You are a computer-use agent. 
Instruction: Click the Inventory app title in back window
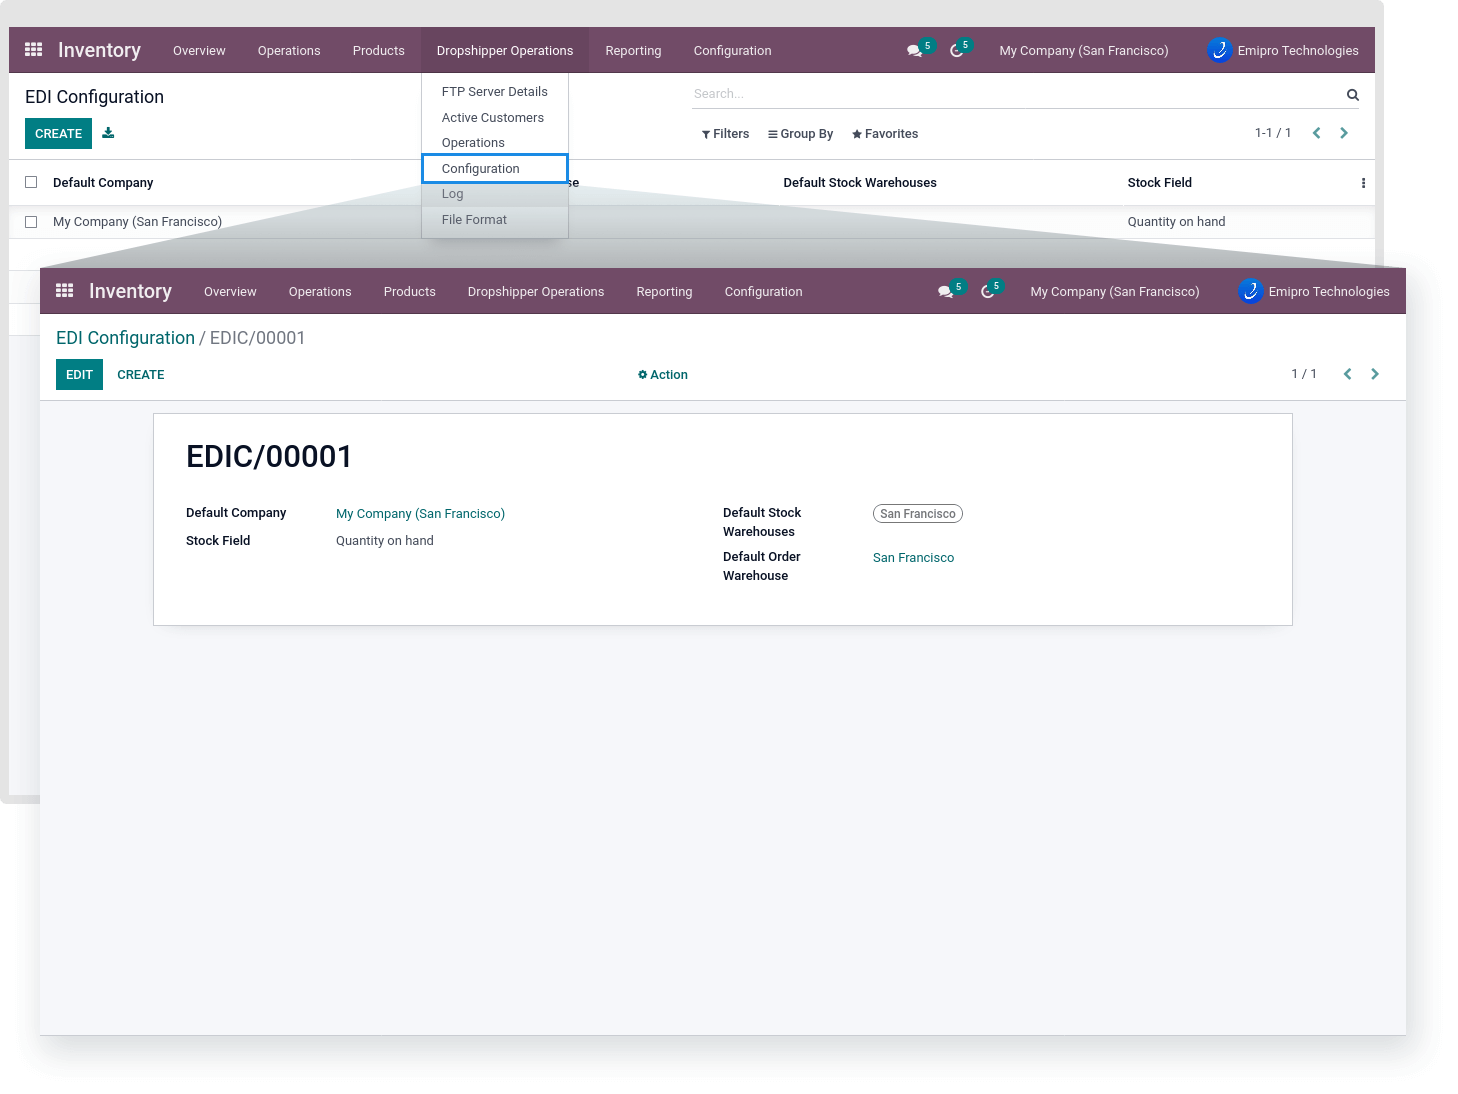(x=99, y=50)
